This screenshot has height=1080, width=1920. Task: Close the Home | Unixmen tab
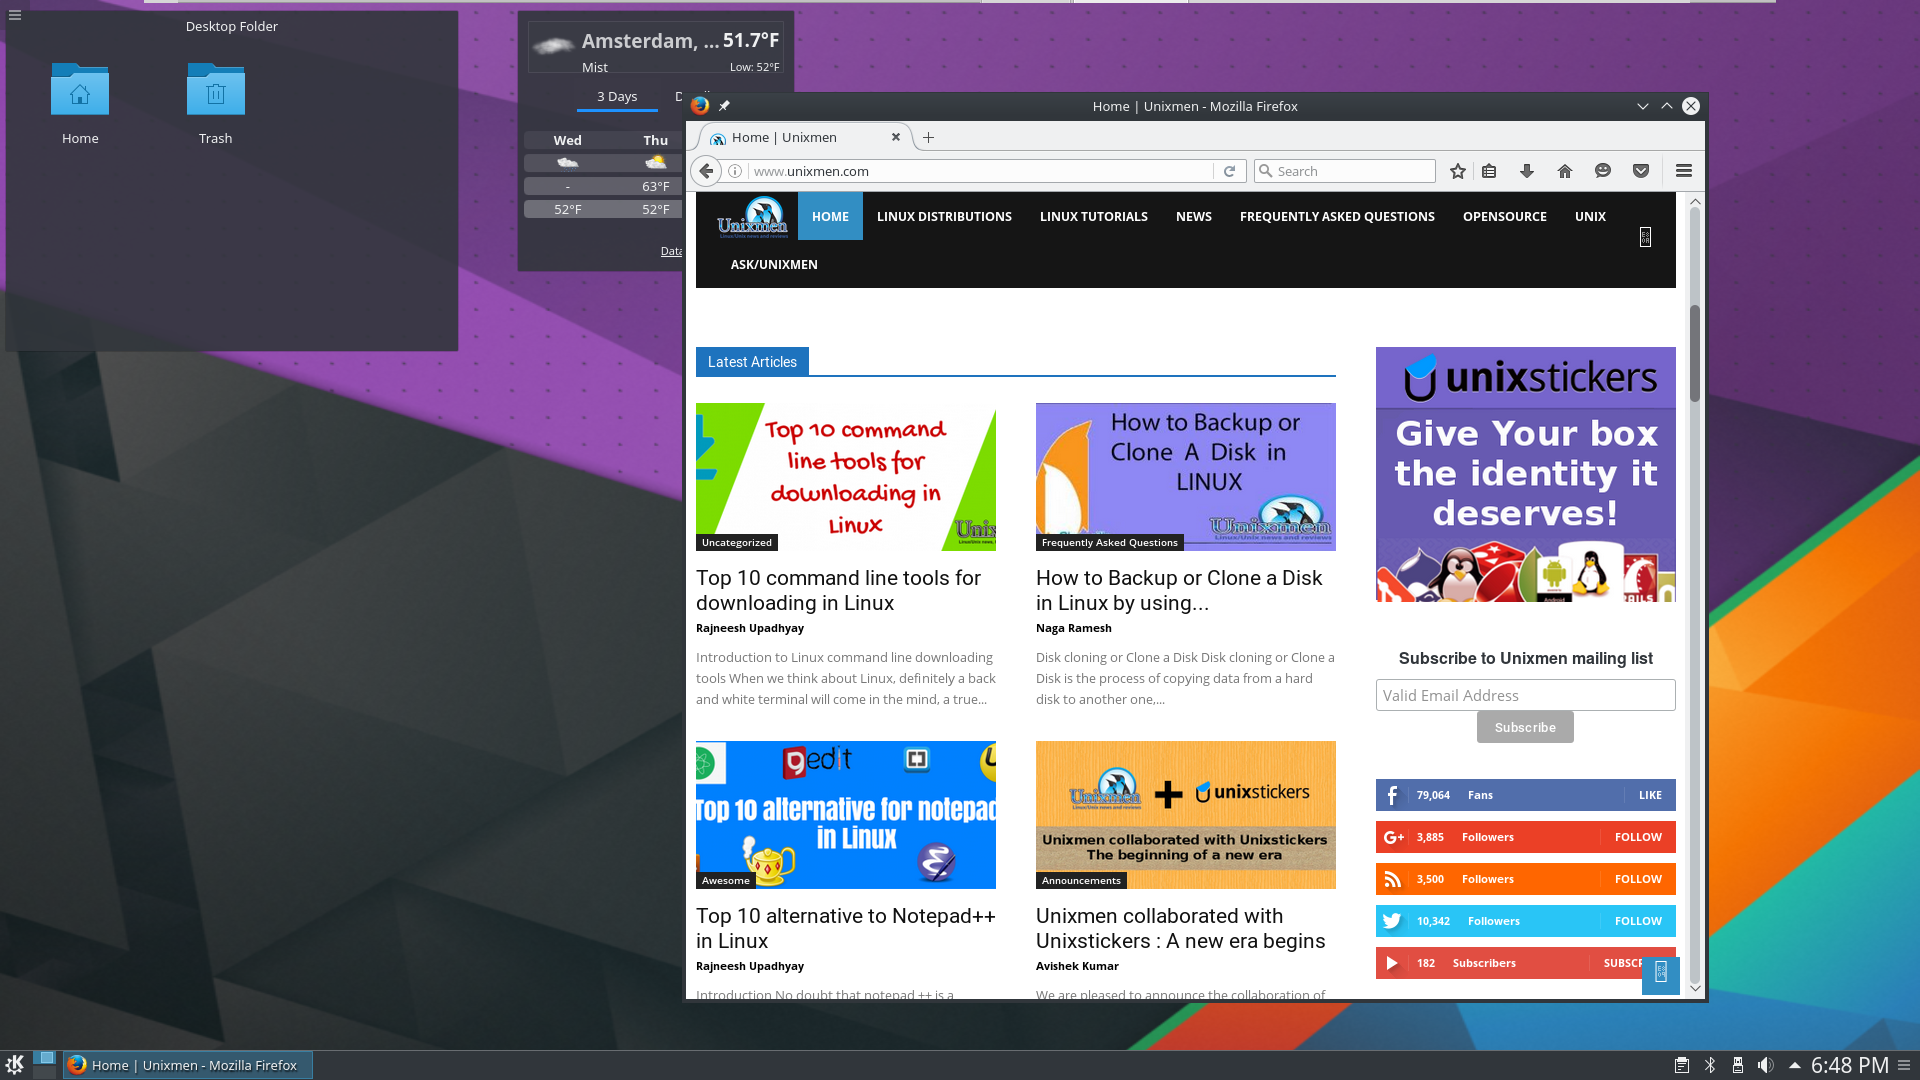[x=896, y=137]
